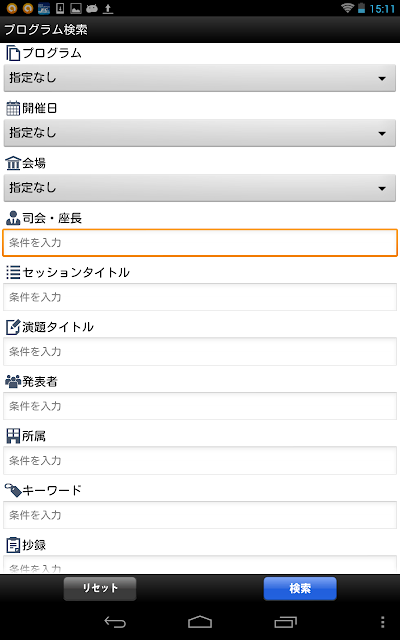
Task: Select the キーワード text field
Action: [200, 515]
